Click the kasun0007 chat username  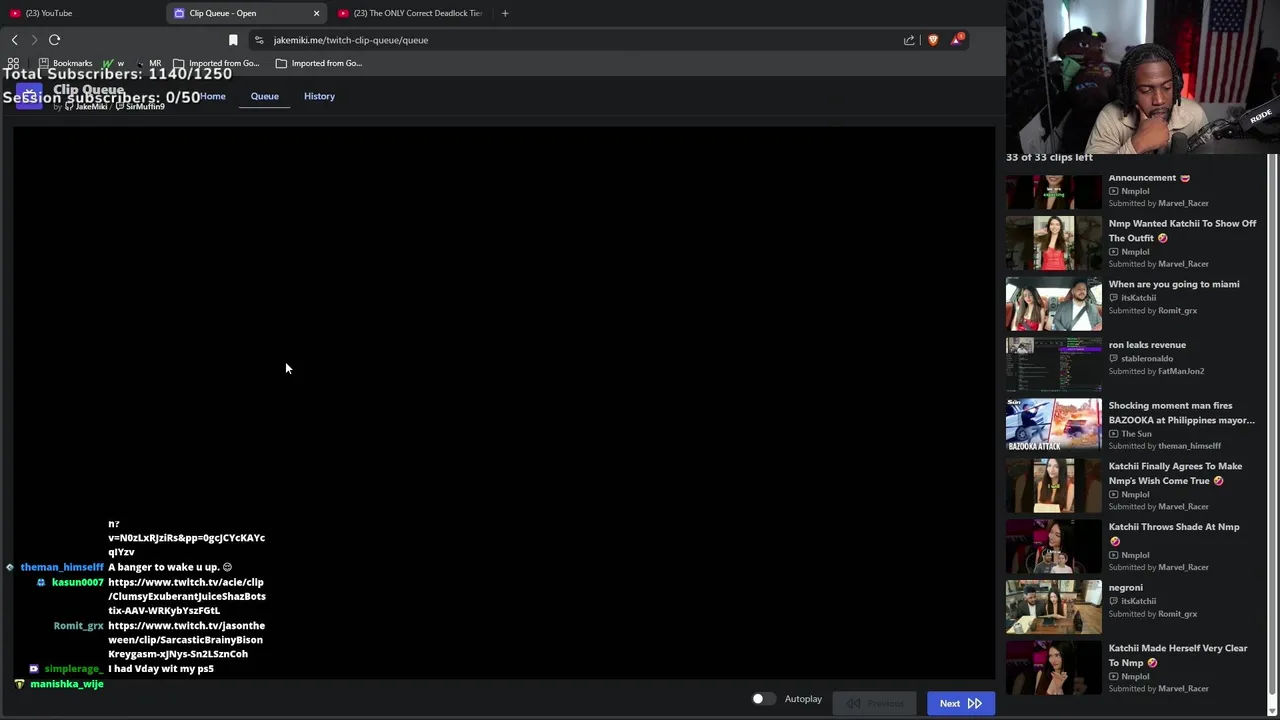click(77, 582)
